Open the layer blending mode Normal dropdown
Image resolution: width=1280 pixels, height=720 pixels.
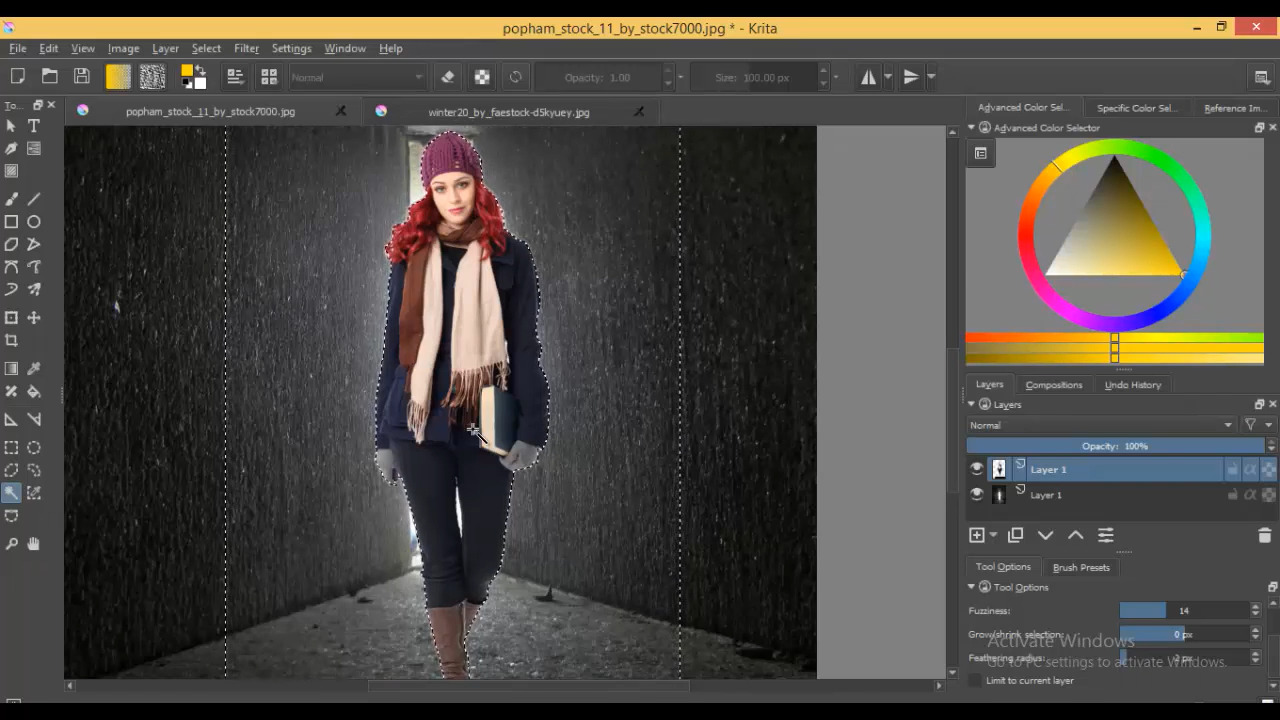coord(1100,425)
